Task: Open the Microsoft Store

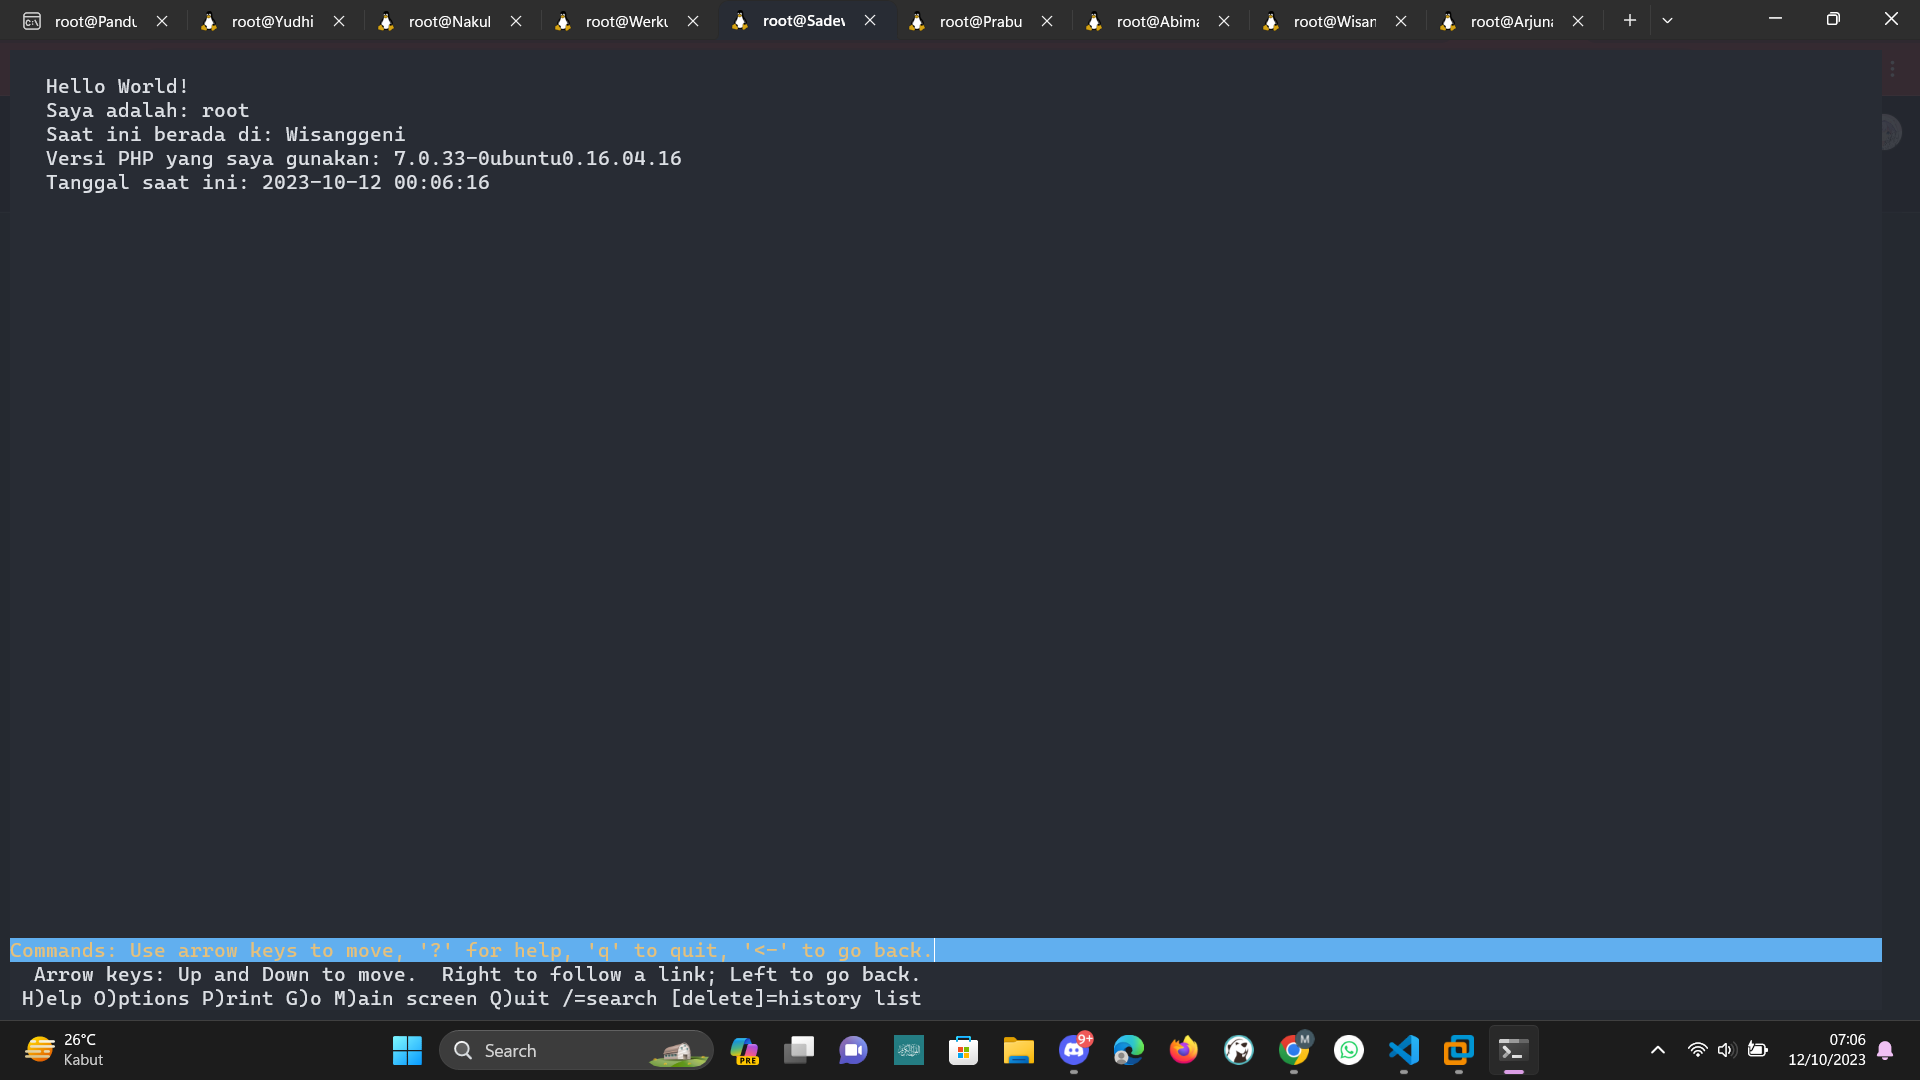Action: [963, 1050]
